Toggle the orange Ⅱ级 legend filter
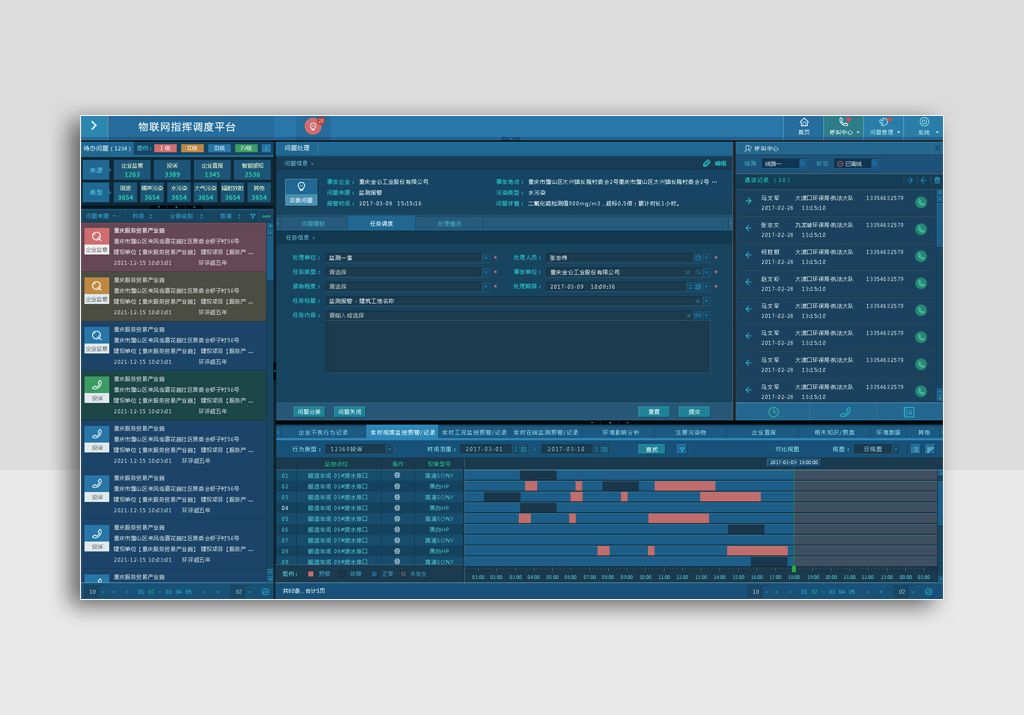The image size is (1024, 715). [192, 148]
